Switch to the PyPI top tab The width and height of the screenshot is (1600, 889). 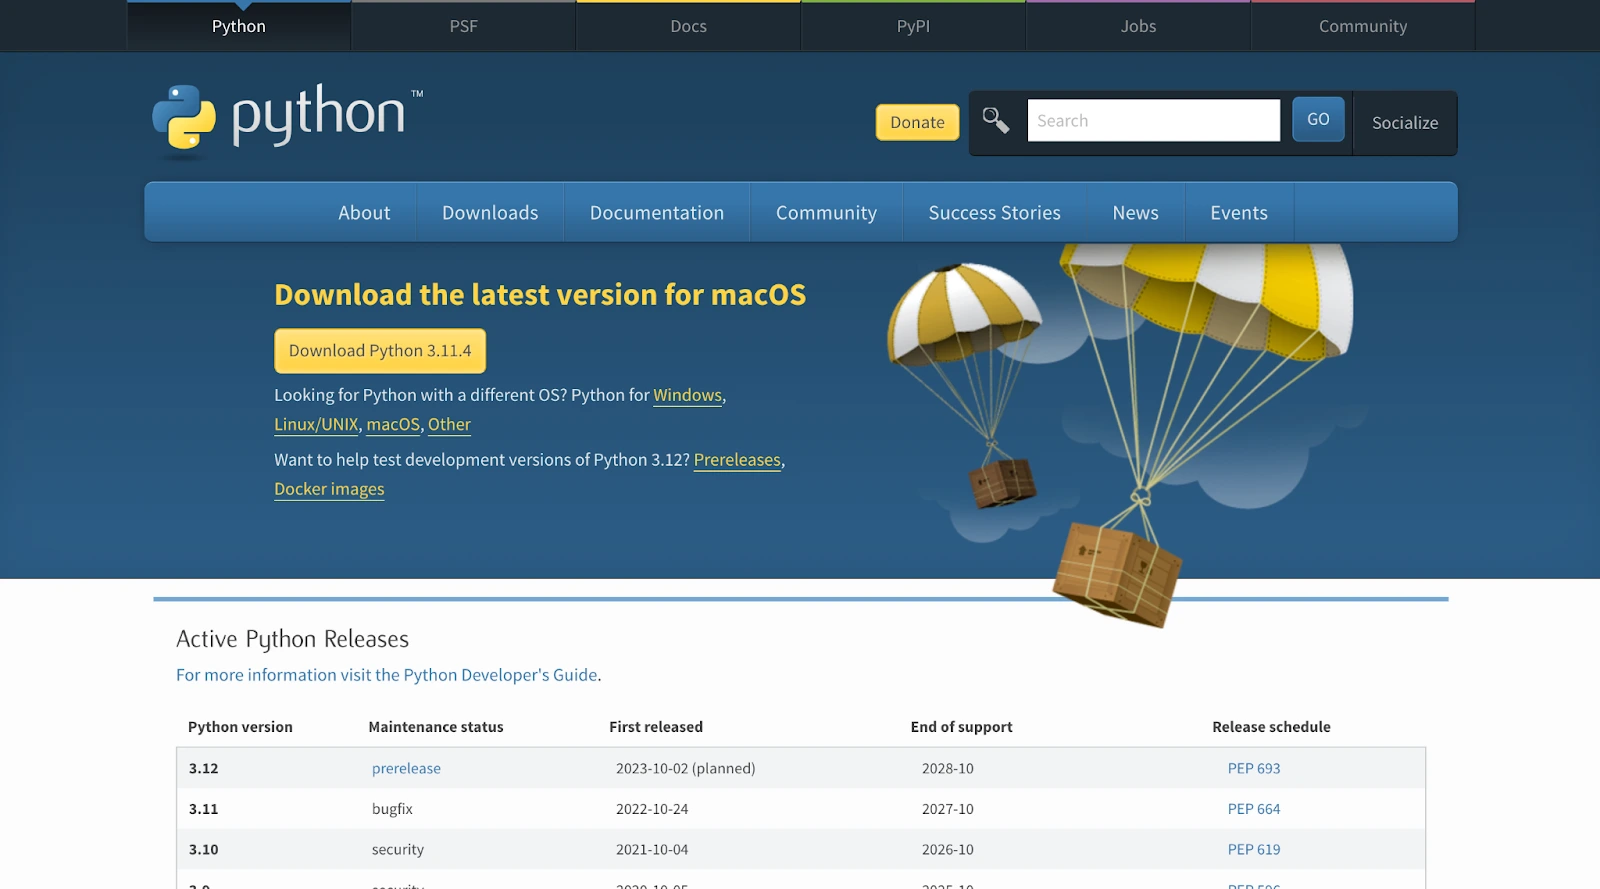913,27
